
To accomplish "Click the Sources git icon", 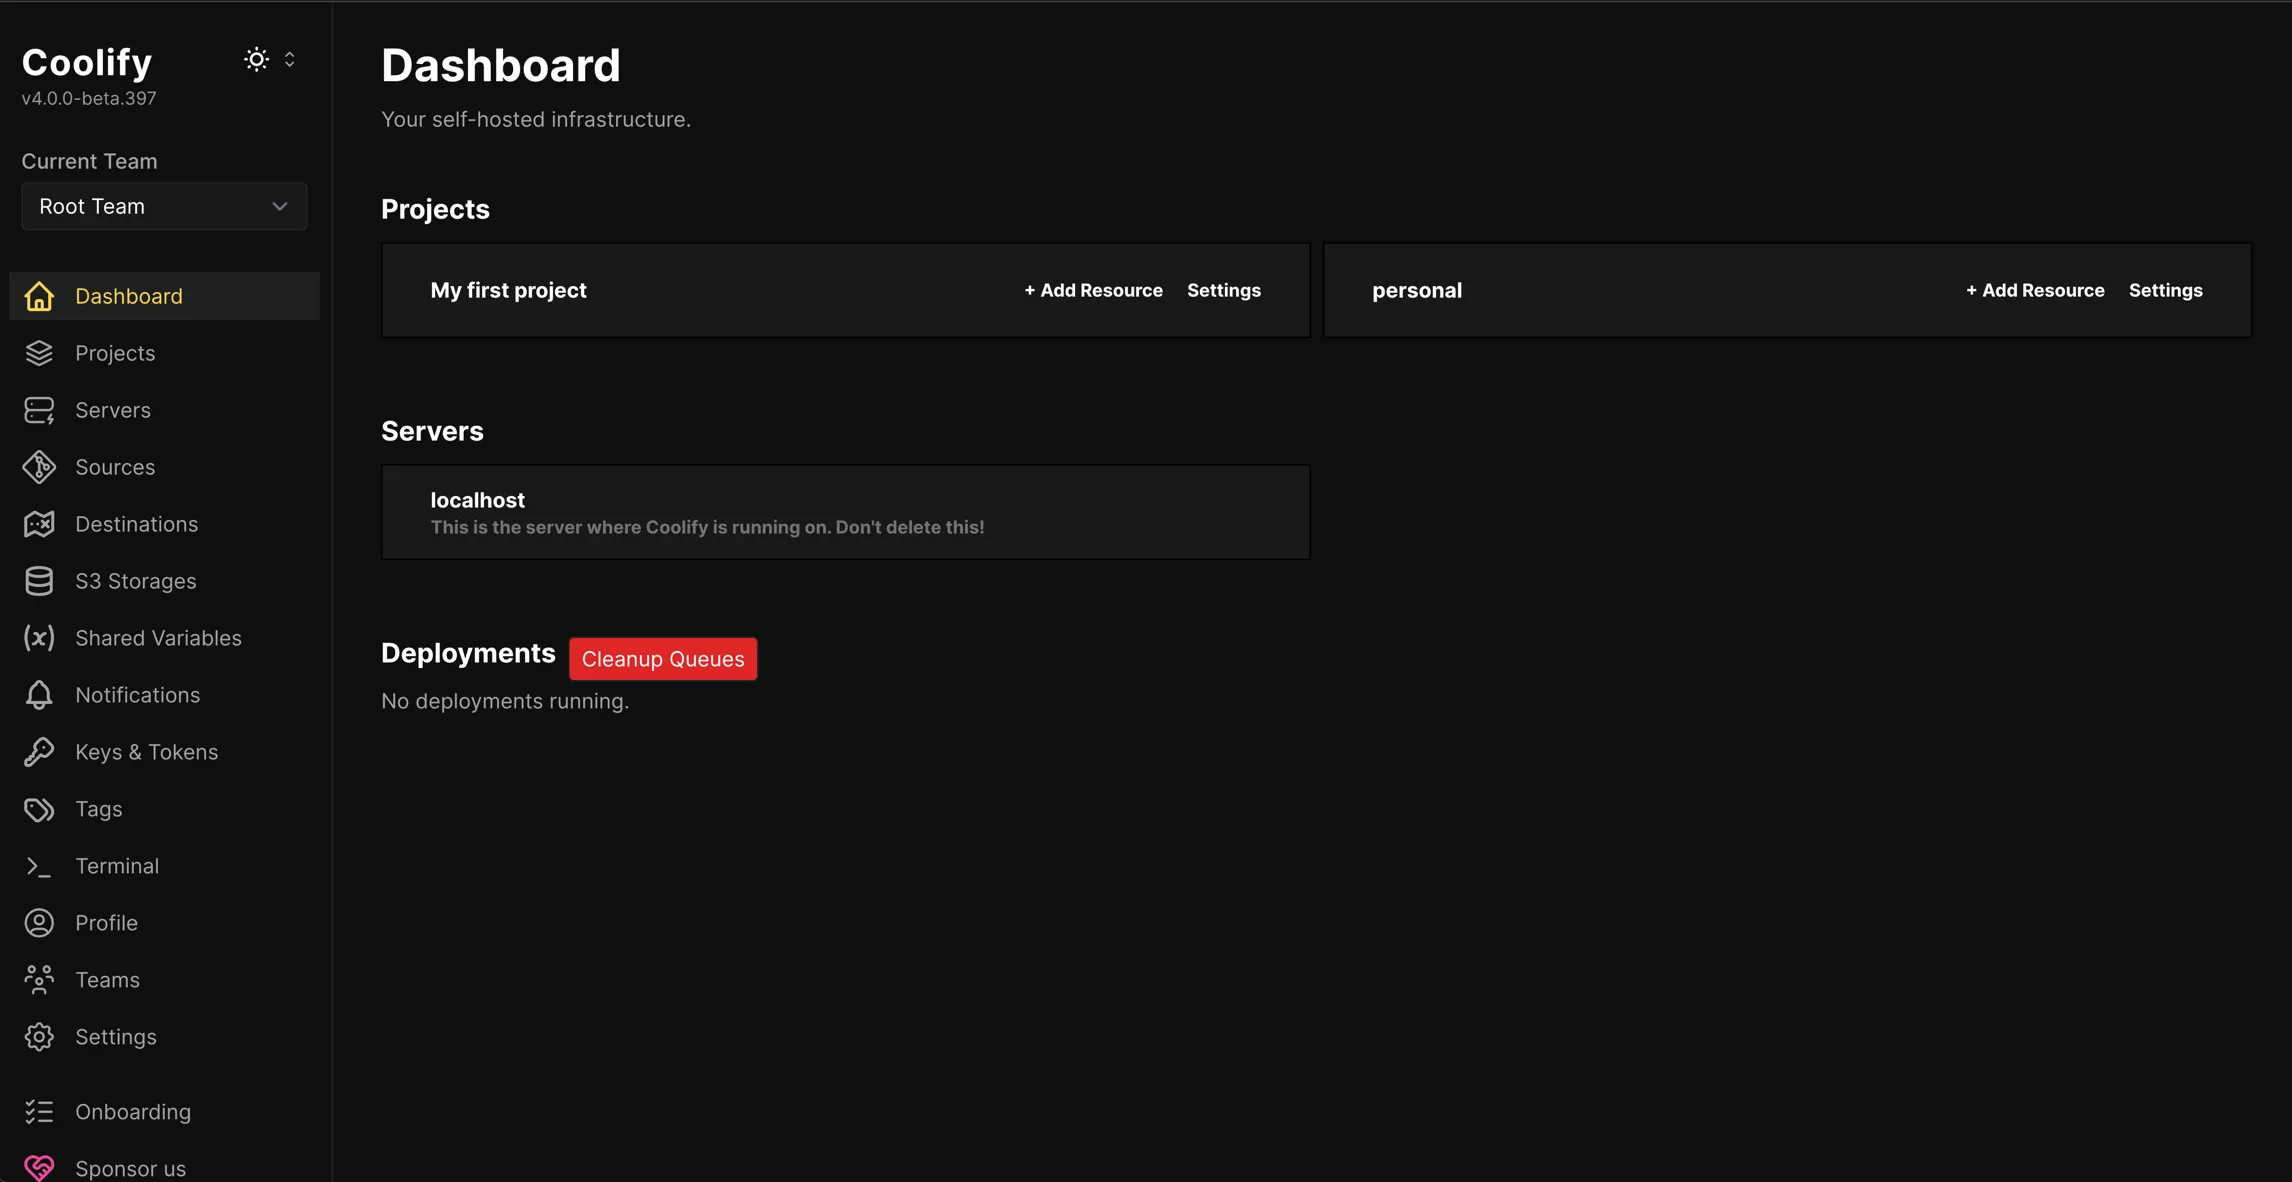I will point(39,467).
